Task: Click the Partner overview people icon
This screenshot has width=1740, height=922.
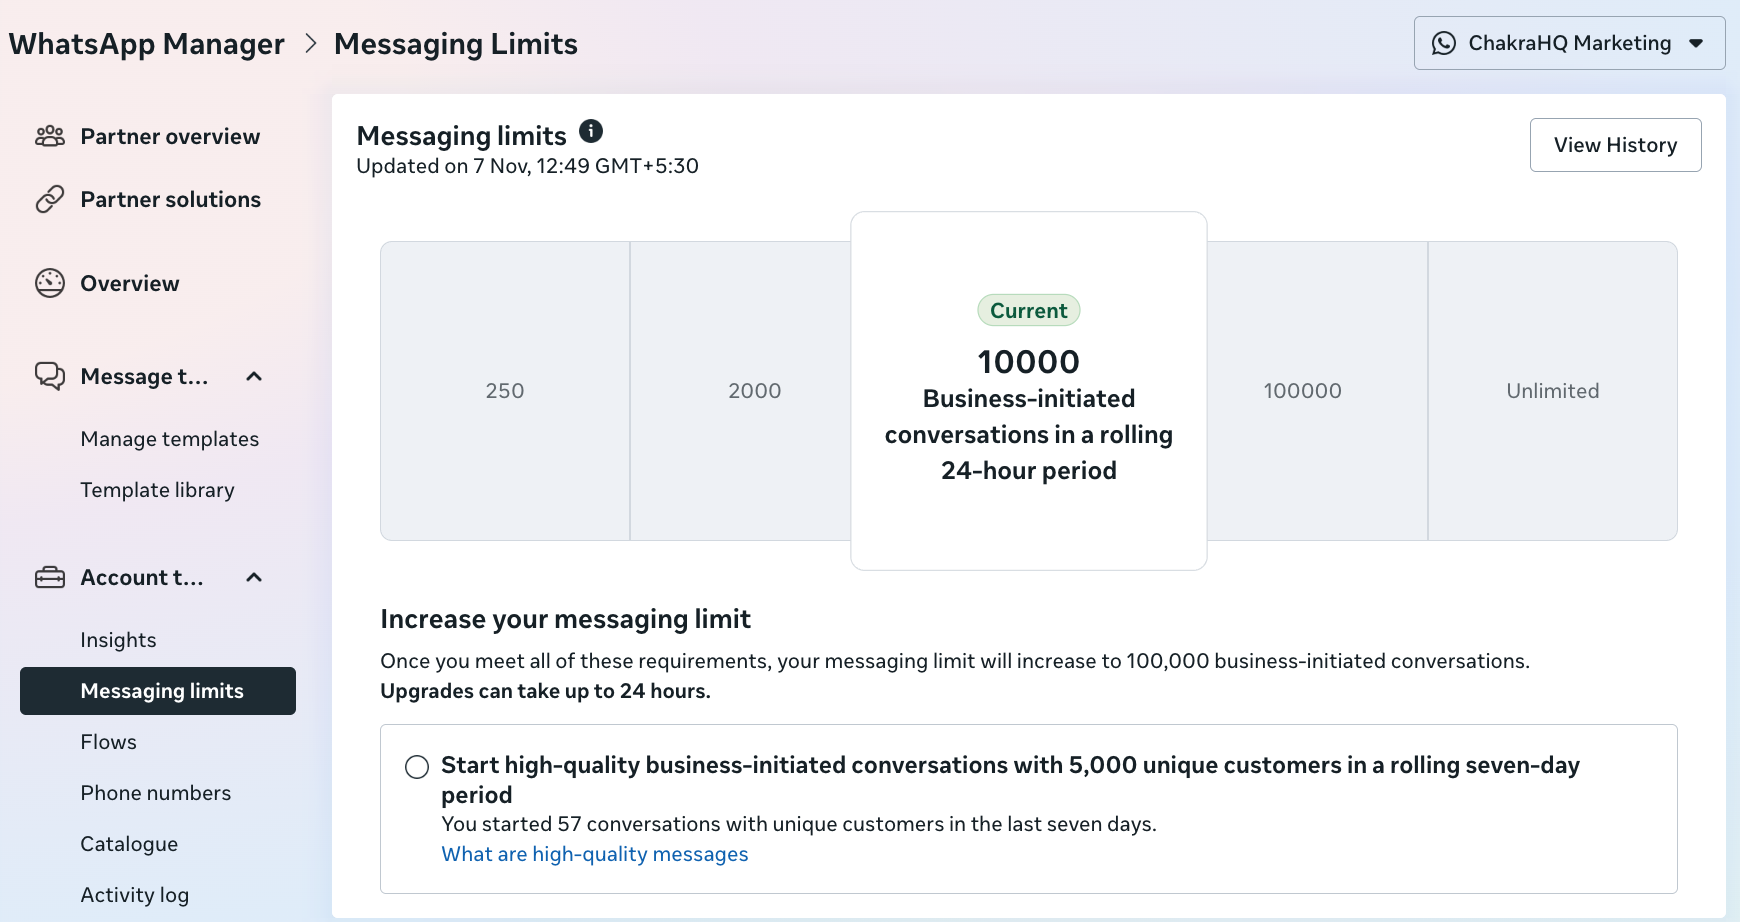Action: [x=49, y=136]
